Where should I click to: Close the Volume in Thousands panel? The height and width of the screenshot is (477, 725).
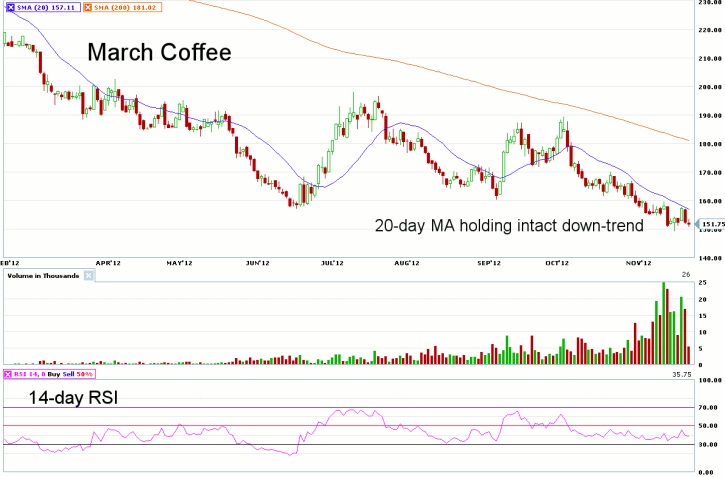pyautogui.click(x=88, y=275)
